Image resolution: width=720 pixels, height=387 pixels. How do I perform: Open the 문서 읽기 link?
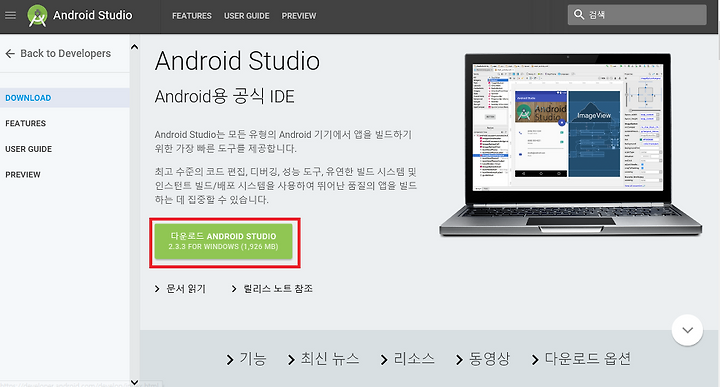[186, 289]
